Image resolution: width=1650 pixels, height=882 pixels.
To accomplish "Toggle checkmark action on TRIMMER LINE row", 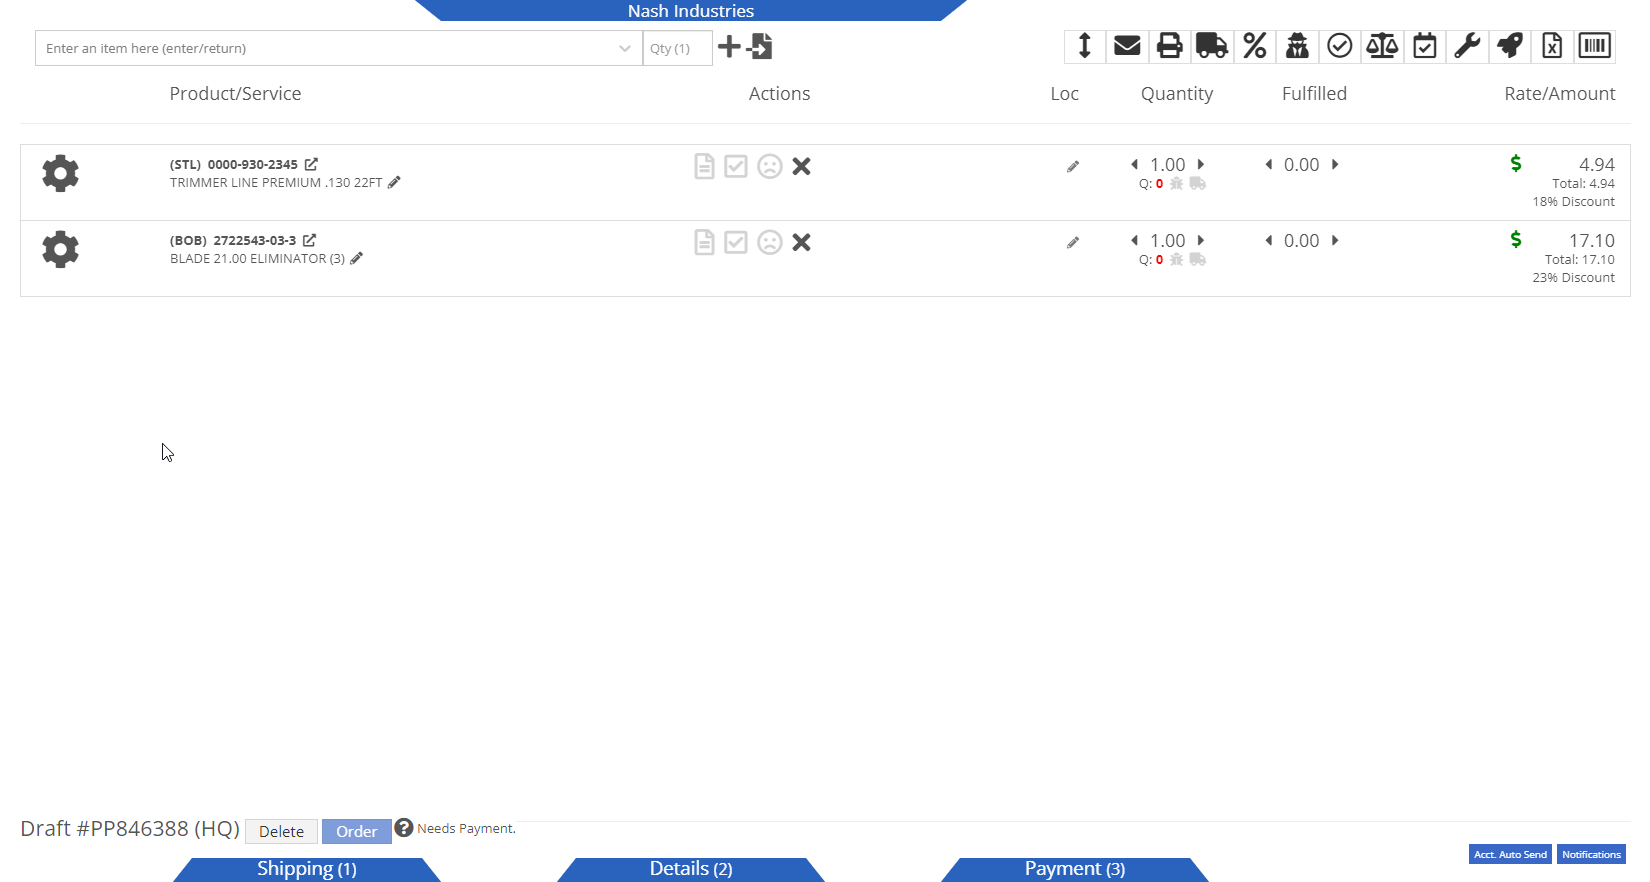I will click(736, 166).
